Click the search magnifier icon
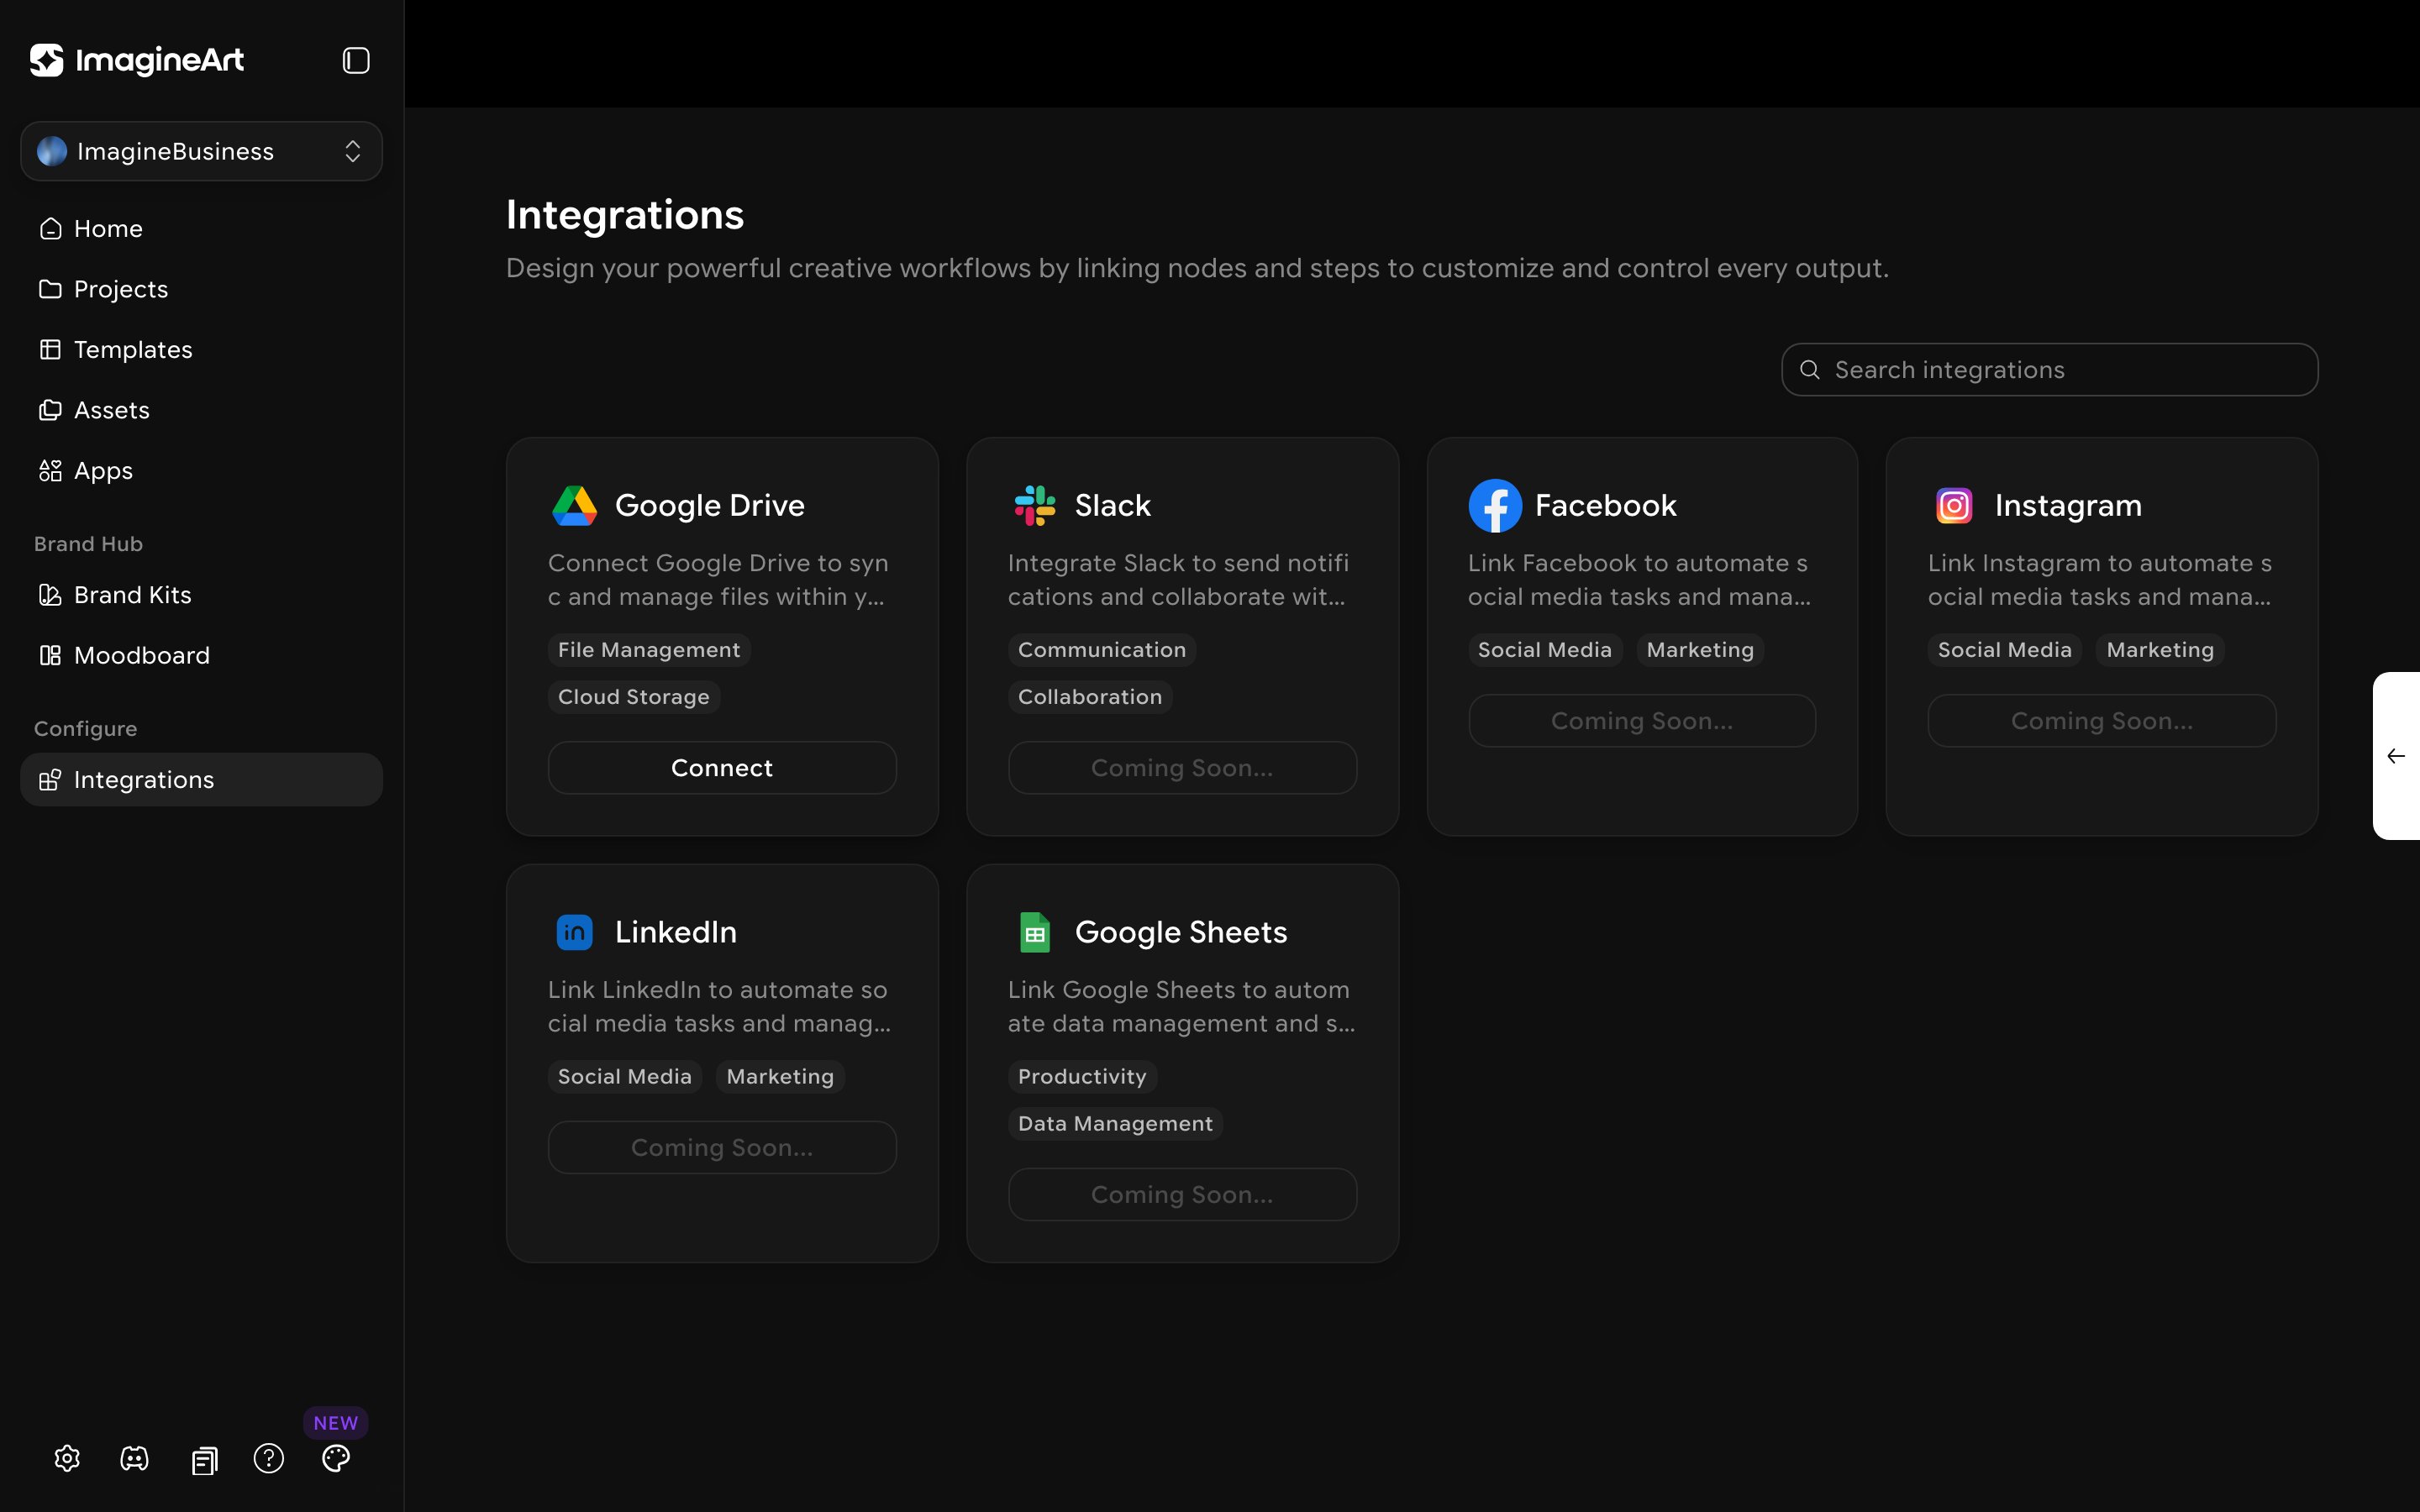This screenshot has width=2420, height=1512. tap(1809, 370)
